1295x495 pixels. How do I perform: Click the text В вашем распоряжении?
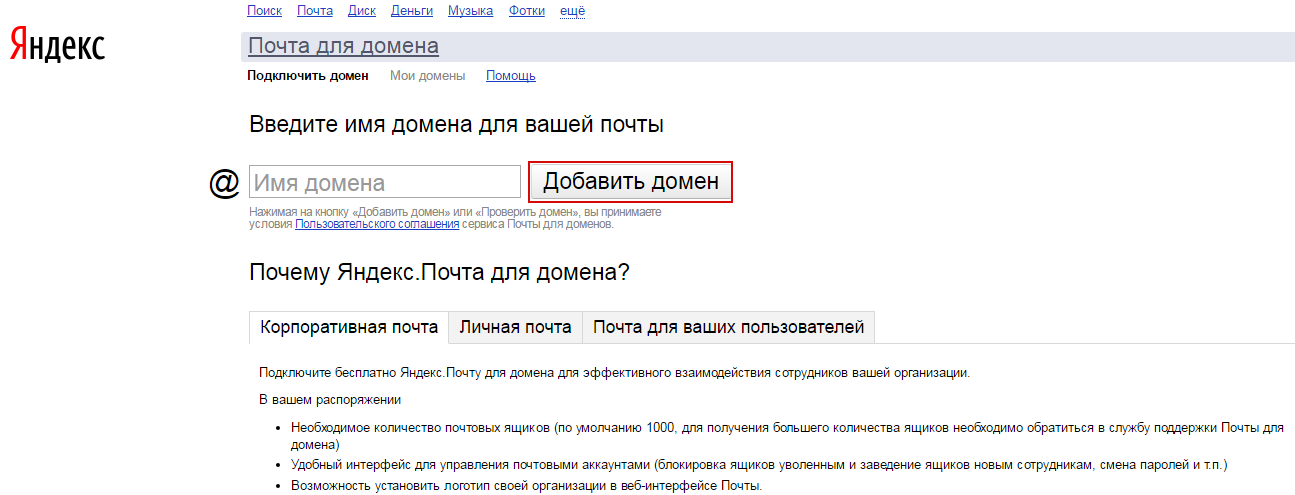pos(330,400)
